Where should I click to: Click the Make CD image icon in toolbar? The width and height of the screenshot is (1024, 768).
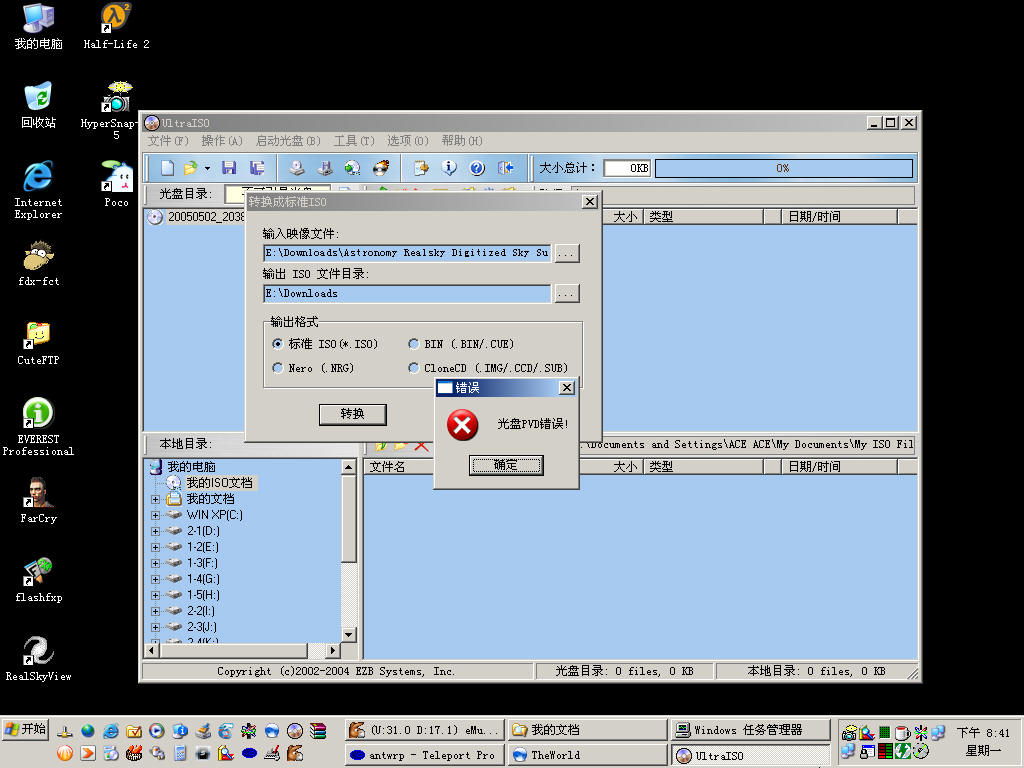point(325,168)
